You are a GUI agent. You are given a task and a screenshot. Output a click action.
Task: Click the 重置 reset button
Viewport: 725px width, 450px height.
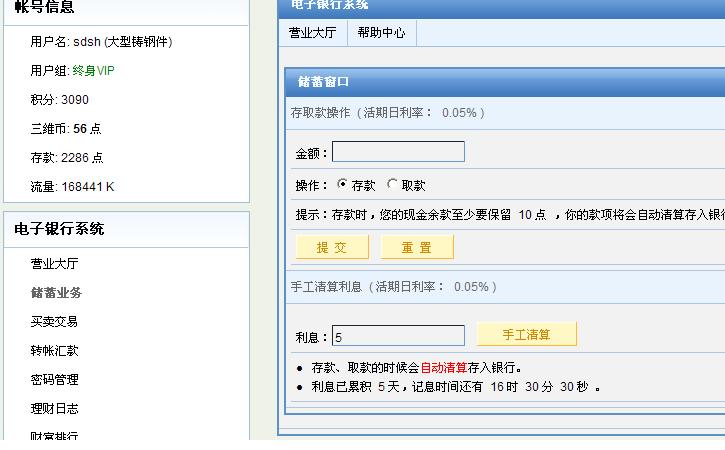(x=417, y=247)
